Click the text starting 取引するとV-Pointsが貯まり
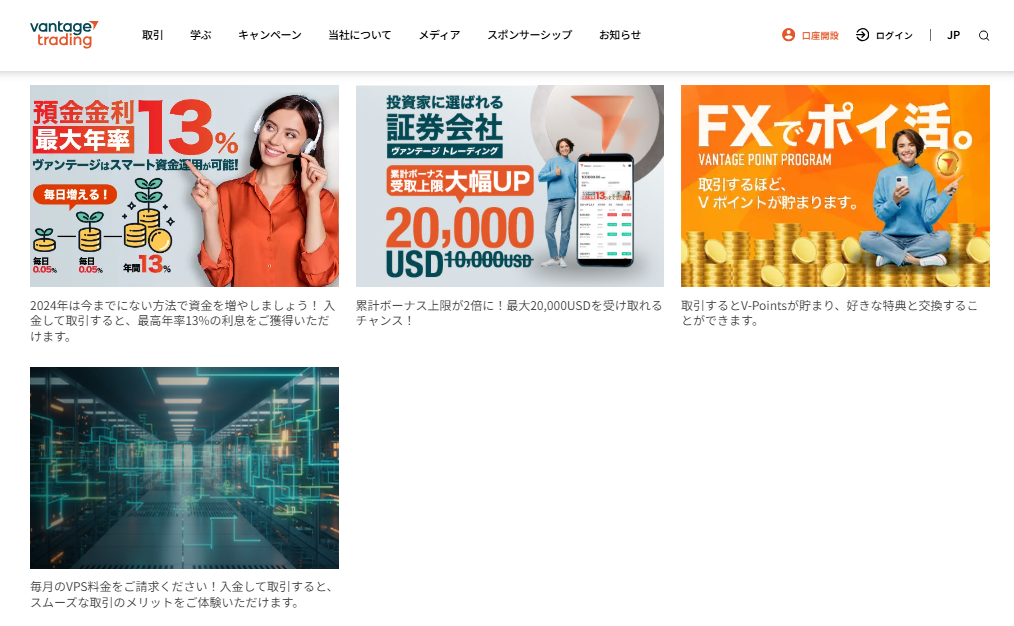The image size is (1014, 626). tap(829, 313)
